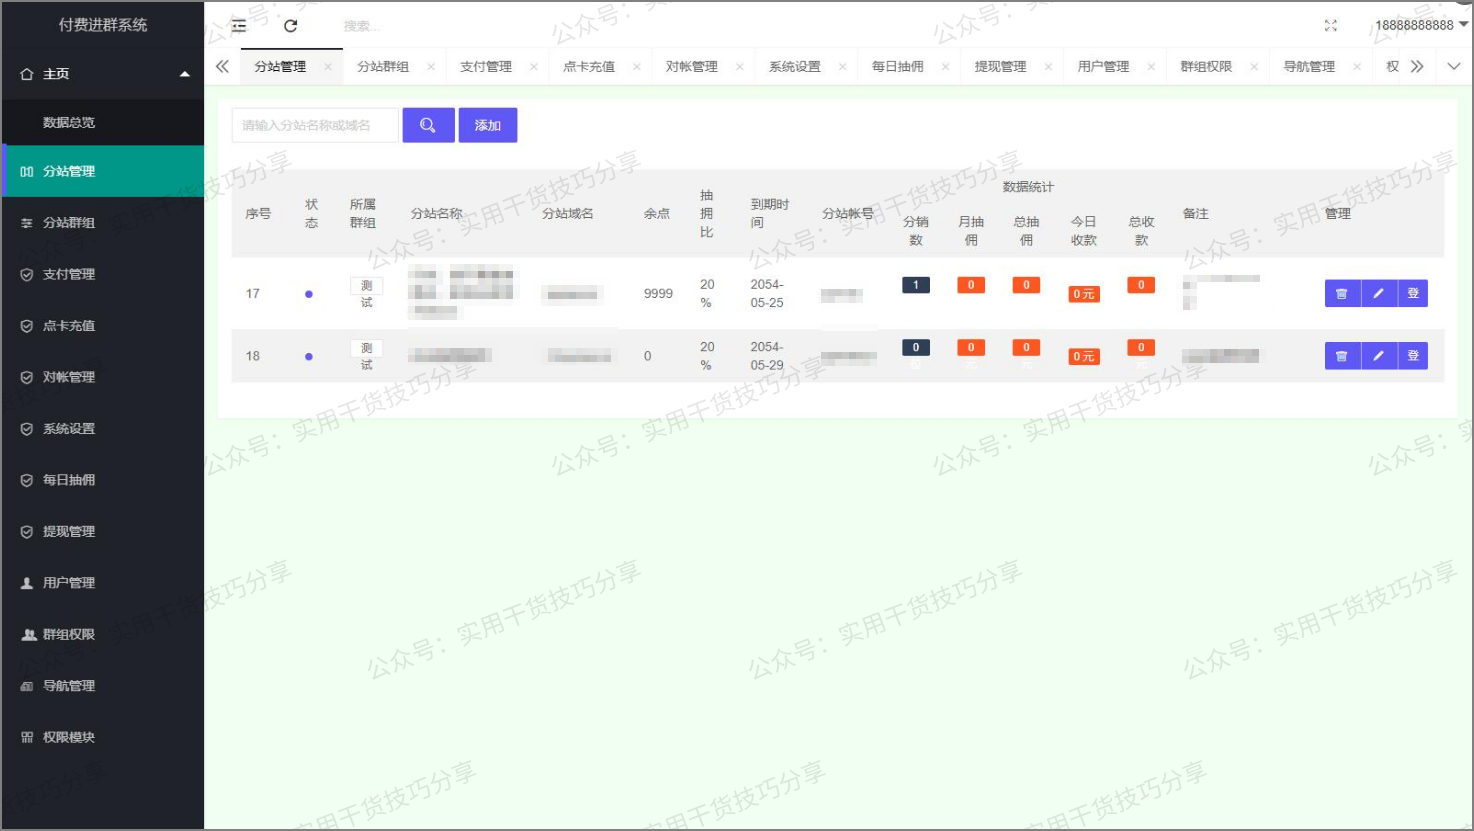
Task: Click the subsite name search input field
Action: pos(314,125)
